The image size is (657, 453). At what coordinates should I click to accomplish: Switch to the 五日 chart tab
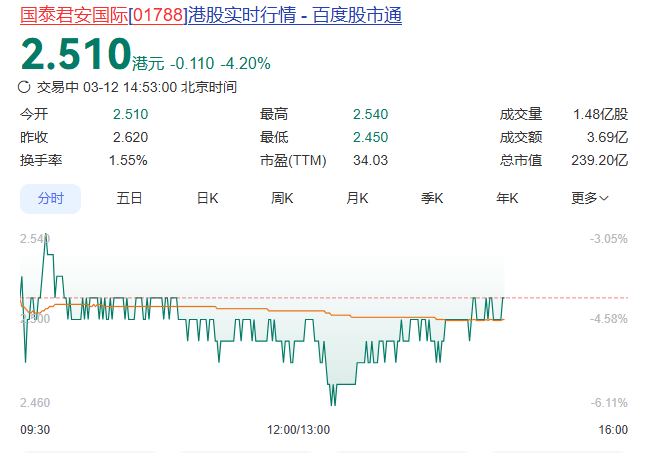[x=129, y=198]
